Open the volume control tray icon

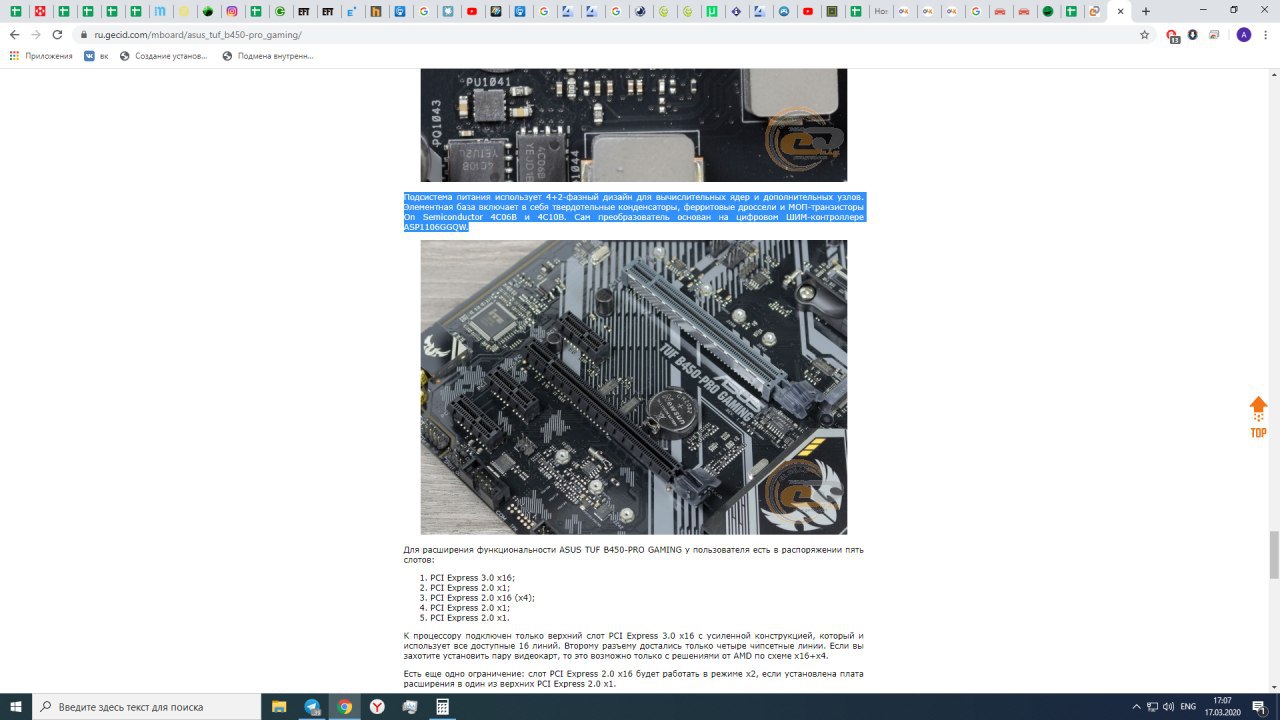click(1168, 706)
